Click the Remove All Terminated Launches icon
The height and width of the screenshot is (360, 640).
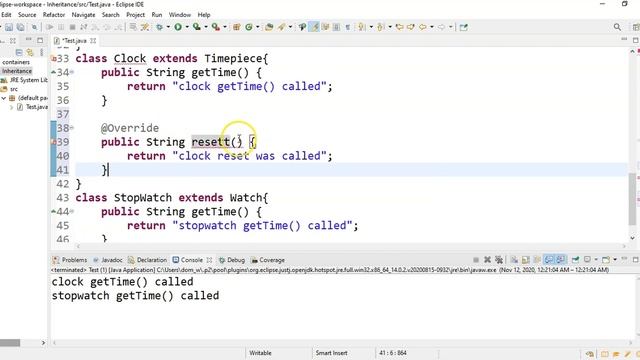(499, 260)
